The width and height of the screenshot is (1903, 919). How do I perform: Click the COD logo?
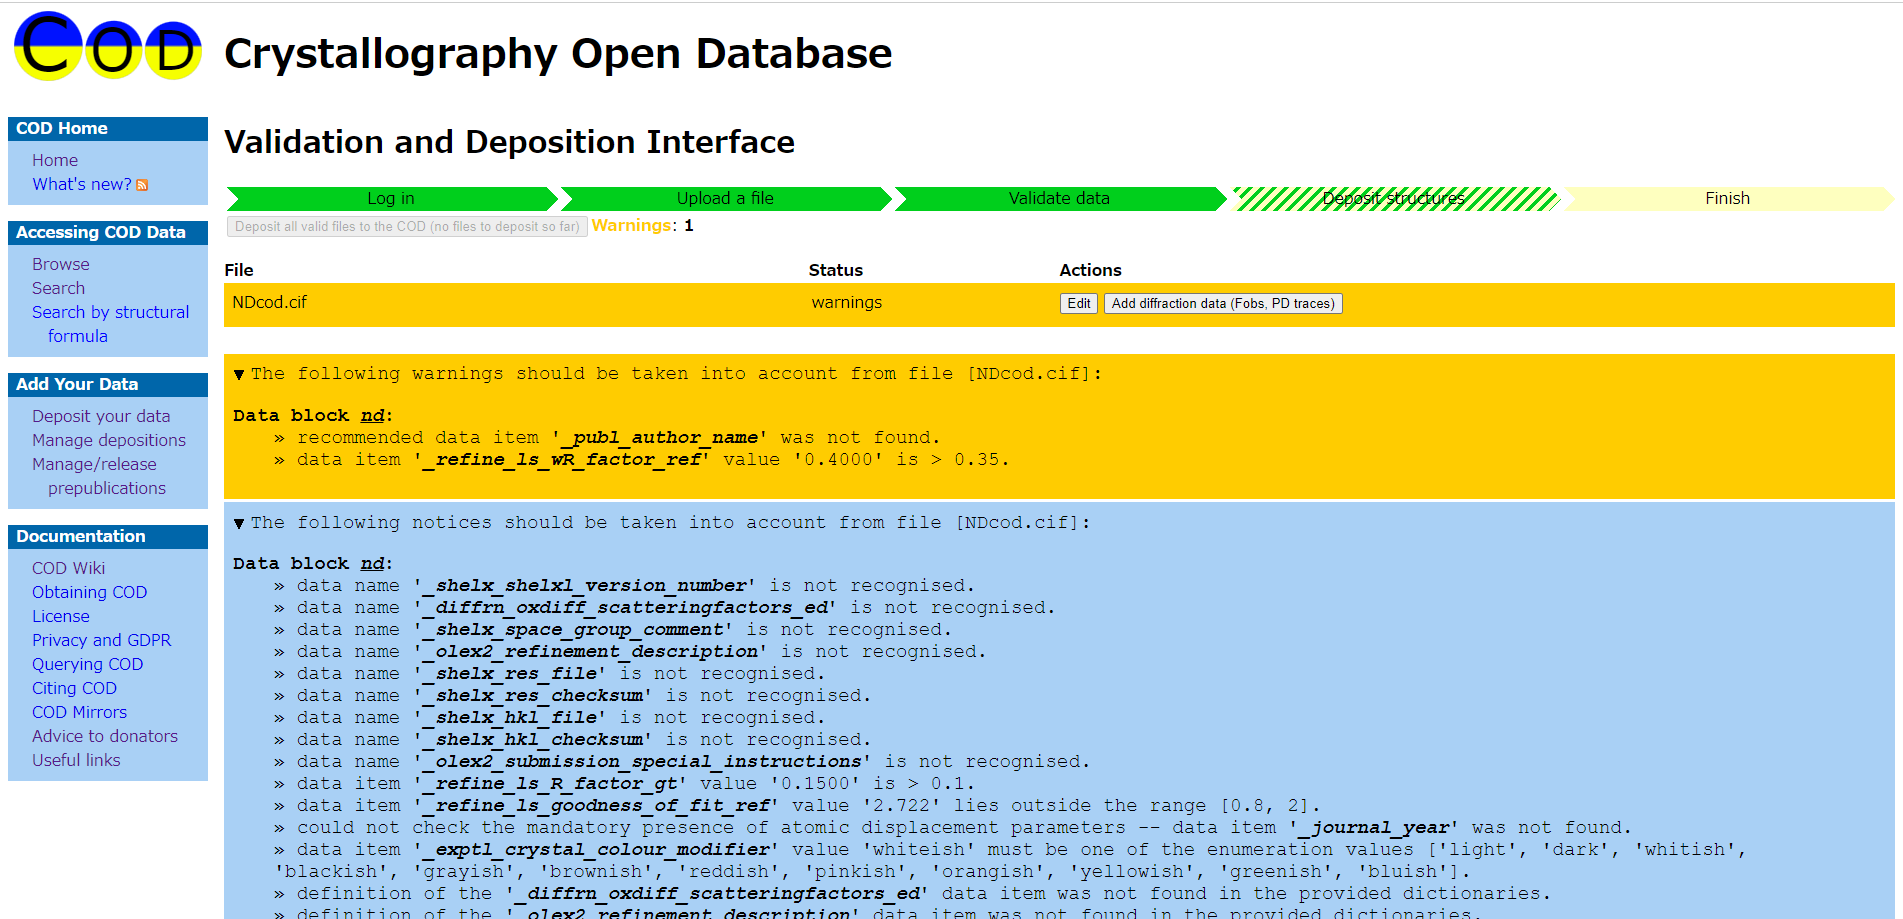108,47
